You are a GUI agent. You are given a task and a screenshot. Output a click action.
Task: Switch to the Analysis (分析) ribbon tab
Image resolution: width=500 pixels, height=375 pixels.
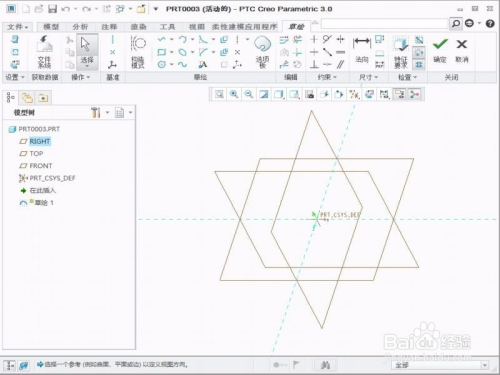pos(80,27)
